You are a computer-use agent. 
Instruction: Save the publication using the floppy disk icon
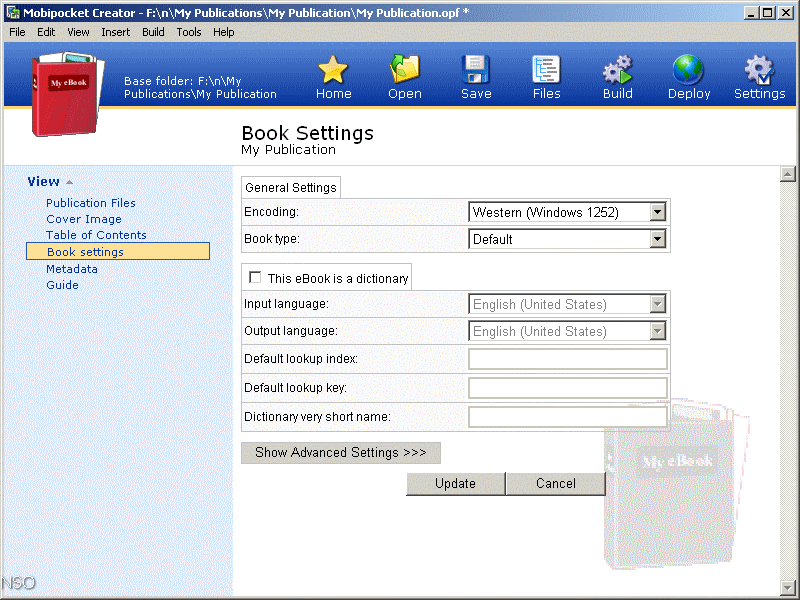click(x=476, y=69)
